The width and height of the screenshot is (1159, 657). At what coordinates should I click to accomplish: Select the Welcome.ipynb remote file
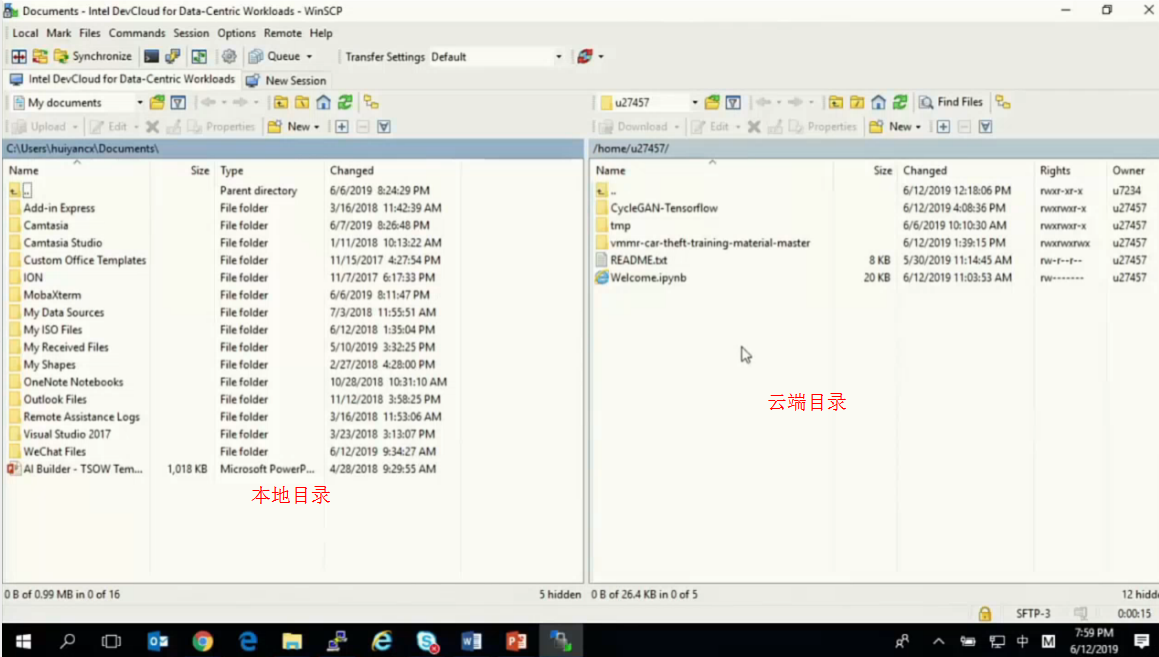pos(648,278)
